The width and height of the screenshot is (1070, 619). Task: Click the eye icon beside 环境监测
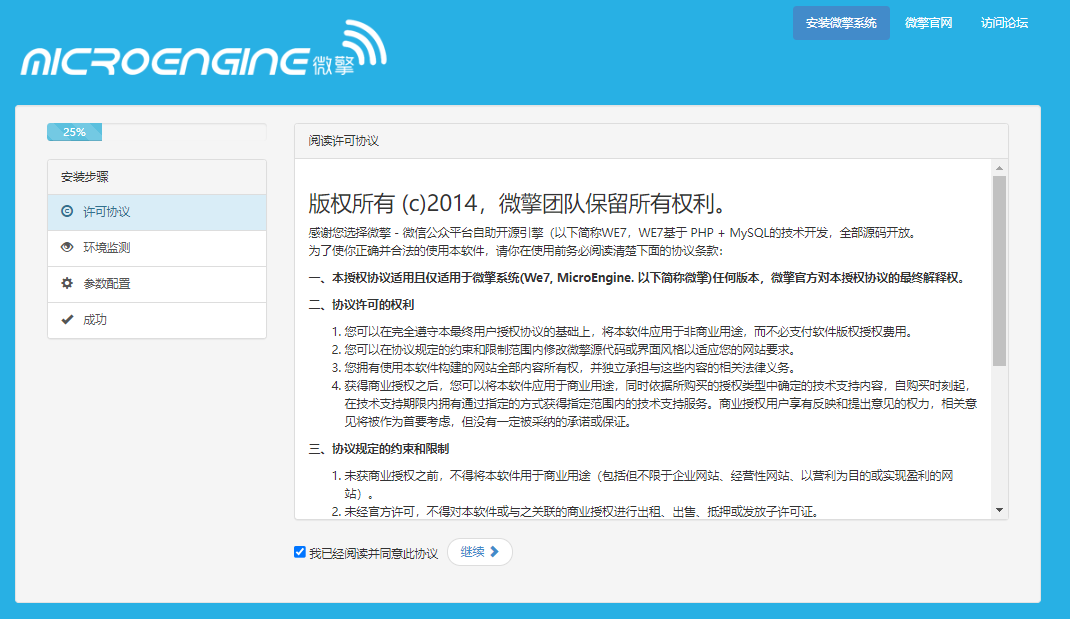click(x=67, y=248)
